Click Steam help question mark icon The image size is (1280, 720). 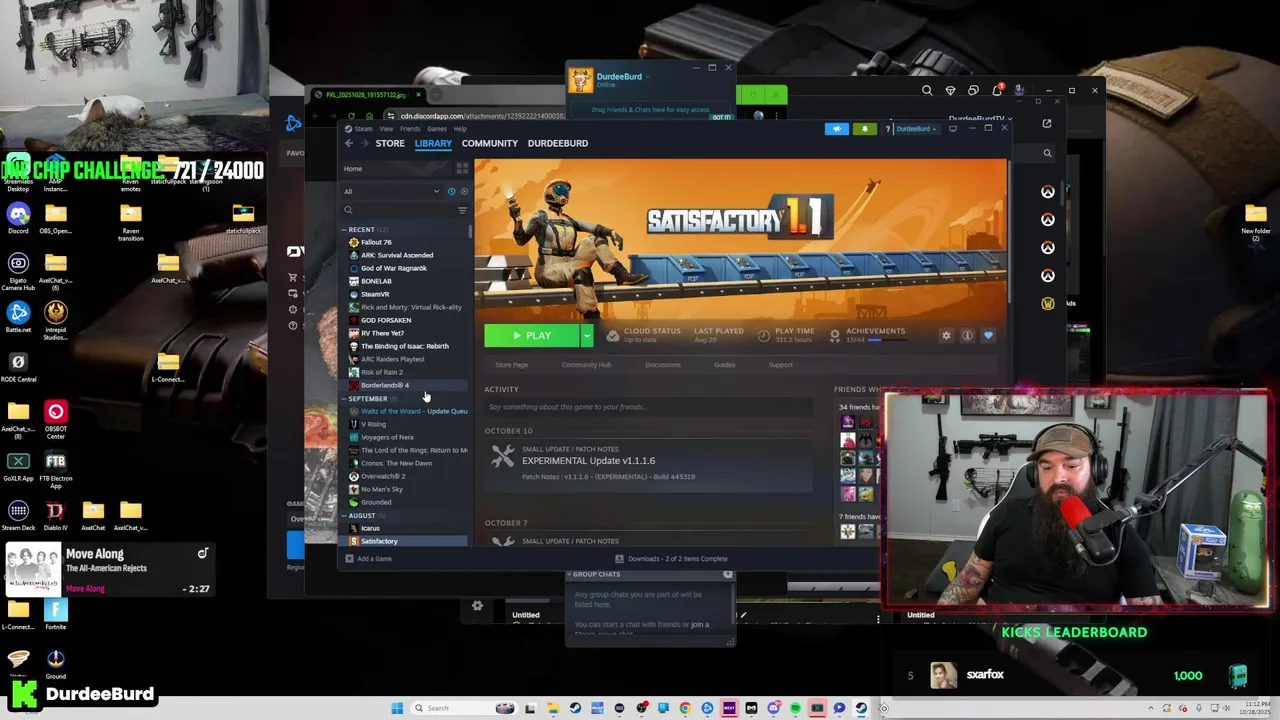point(888,129)
